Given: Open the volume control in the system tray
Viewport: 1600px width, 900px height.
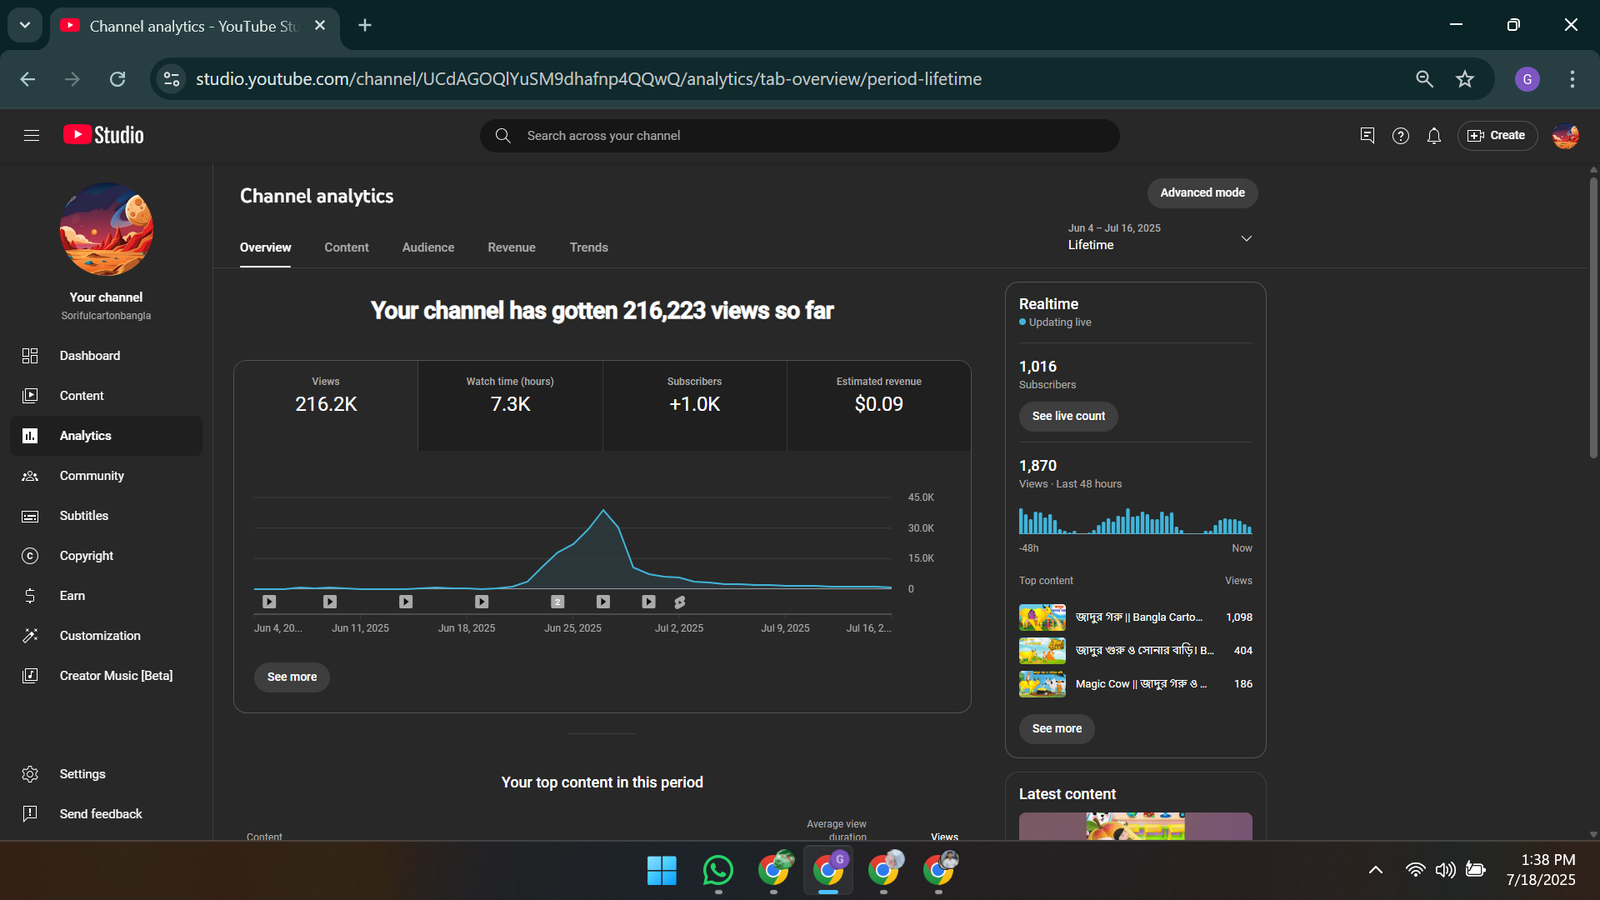Looking at the screenshot, I should [1445, 870].
